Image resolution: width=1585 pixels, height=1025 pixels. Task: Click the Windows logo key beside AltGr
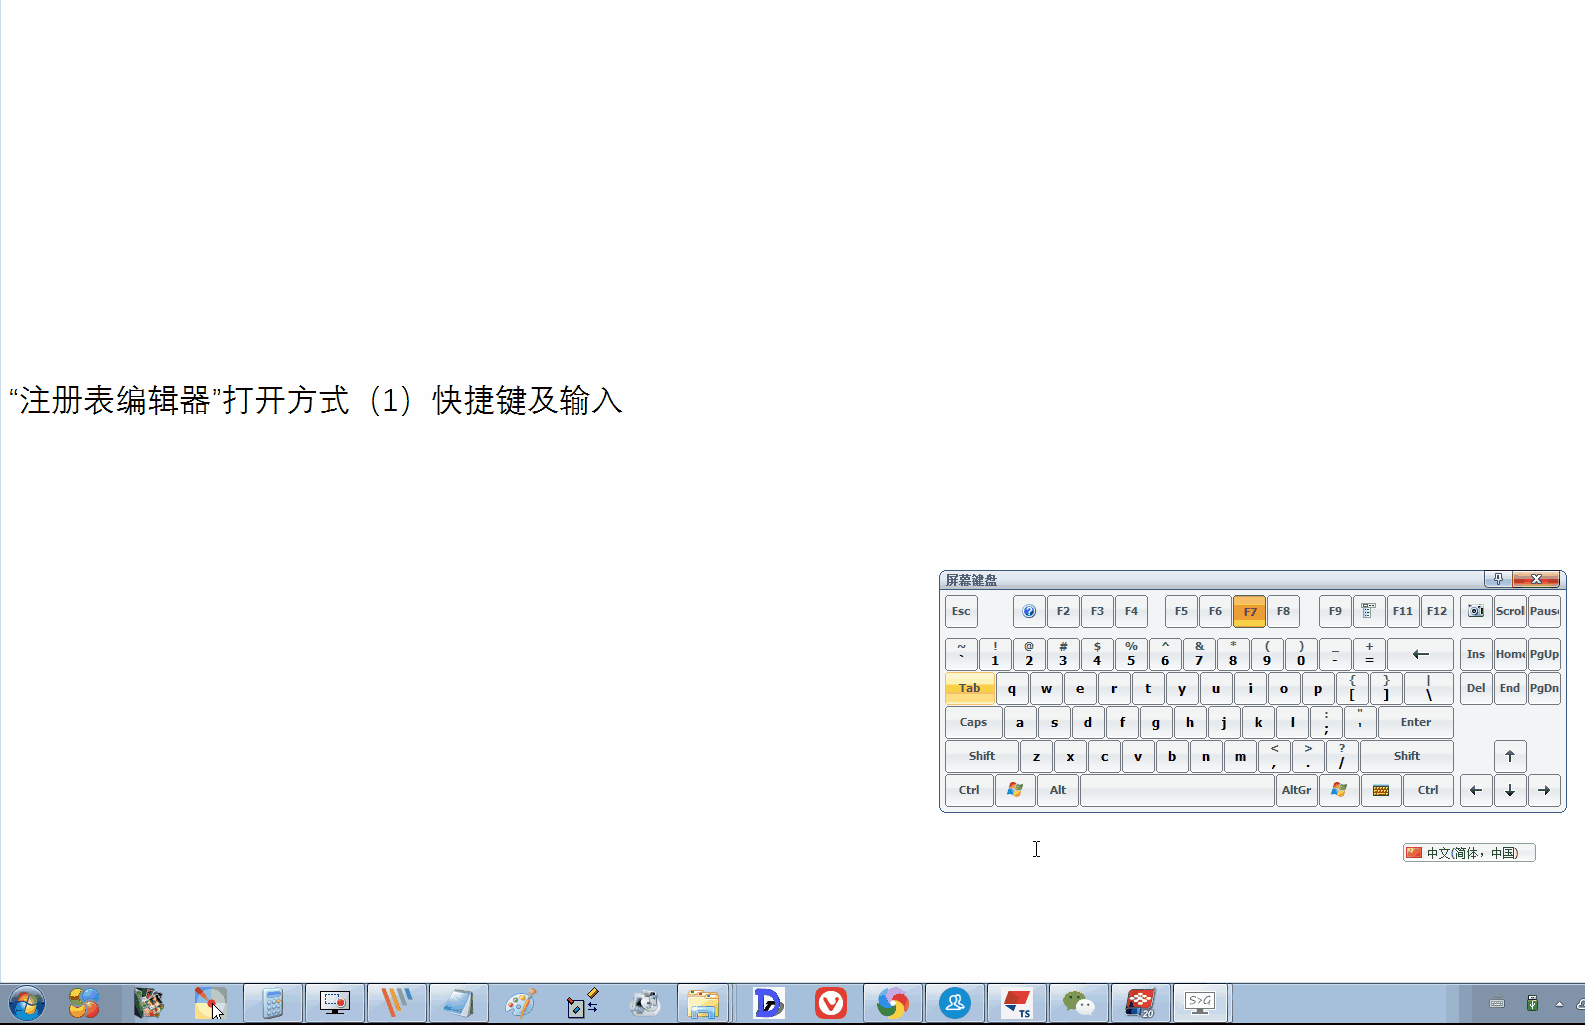(1339, 790)
